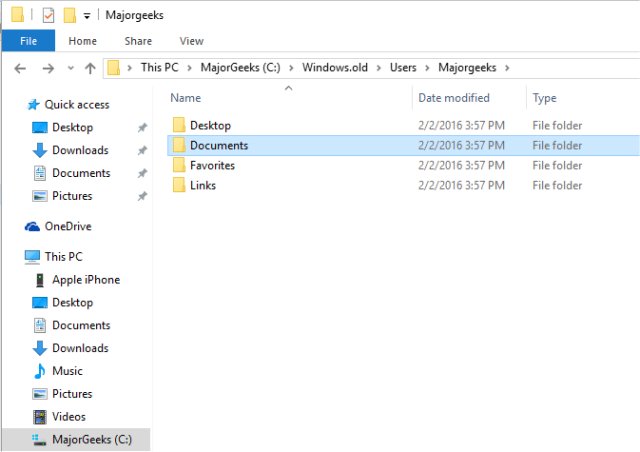Select This PC in navigation pane
This screenshot has width=640, height=452.
63,256
